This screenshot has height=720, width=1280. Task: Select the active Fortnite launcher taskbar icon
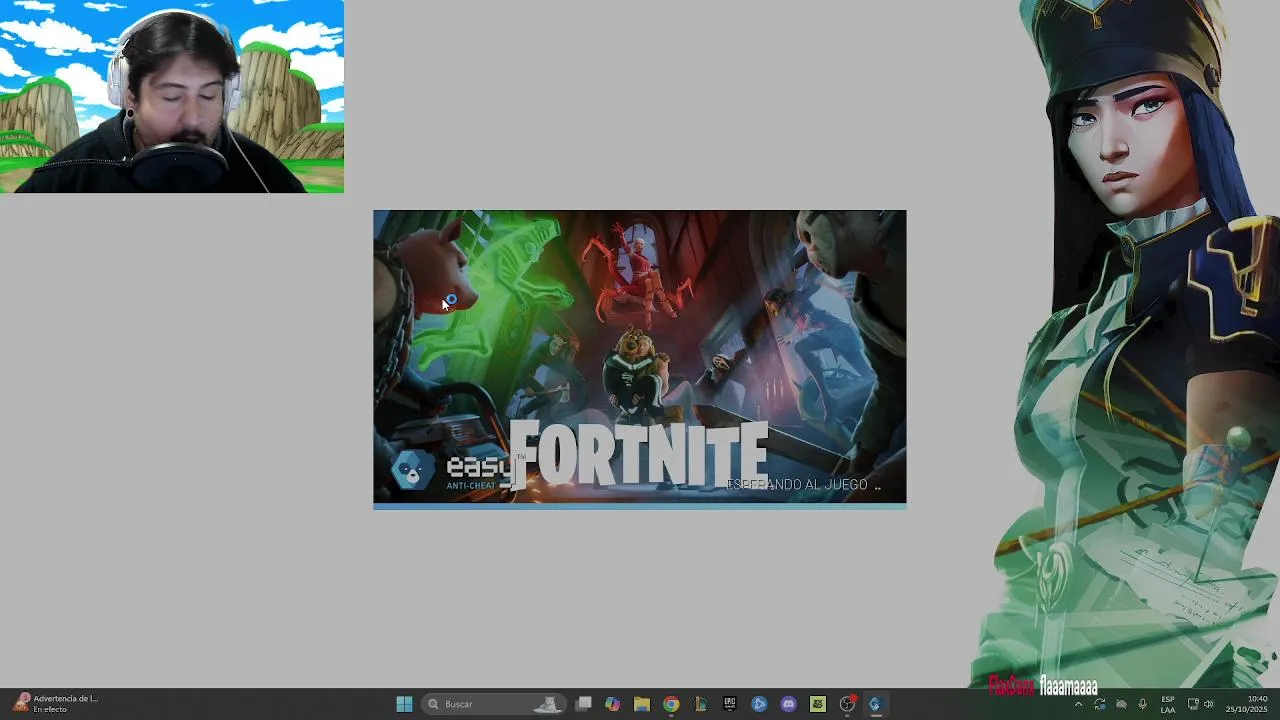coord(876,704)
